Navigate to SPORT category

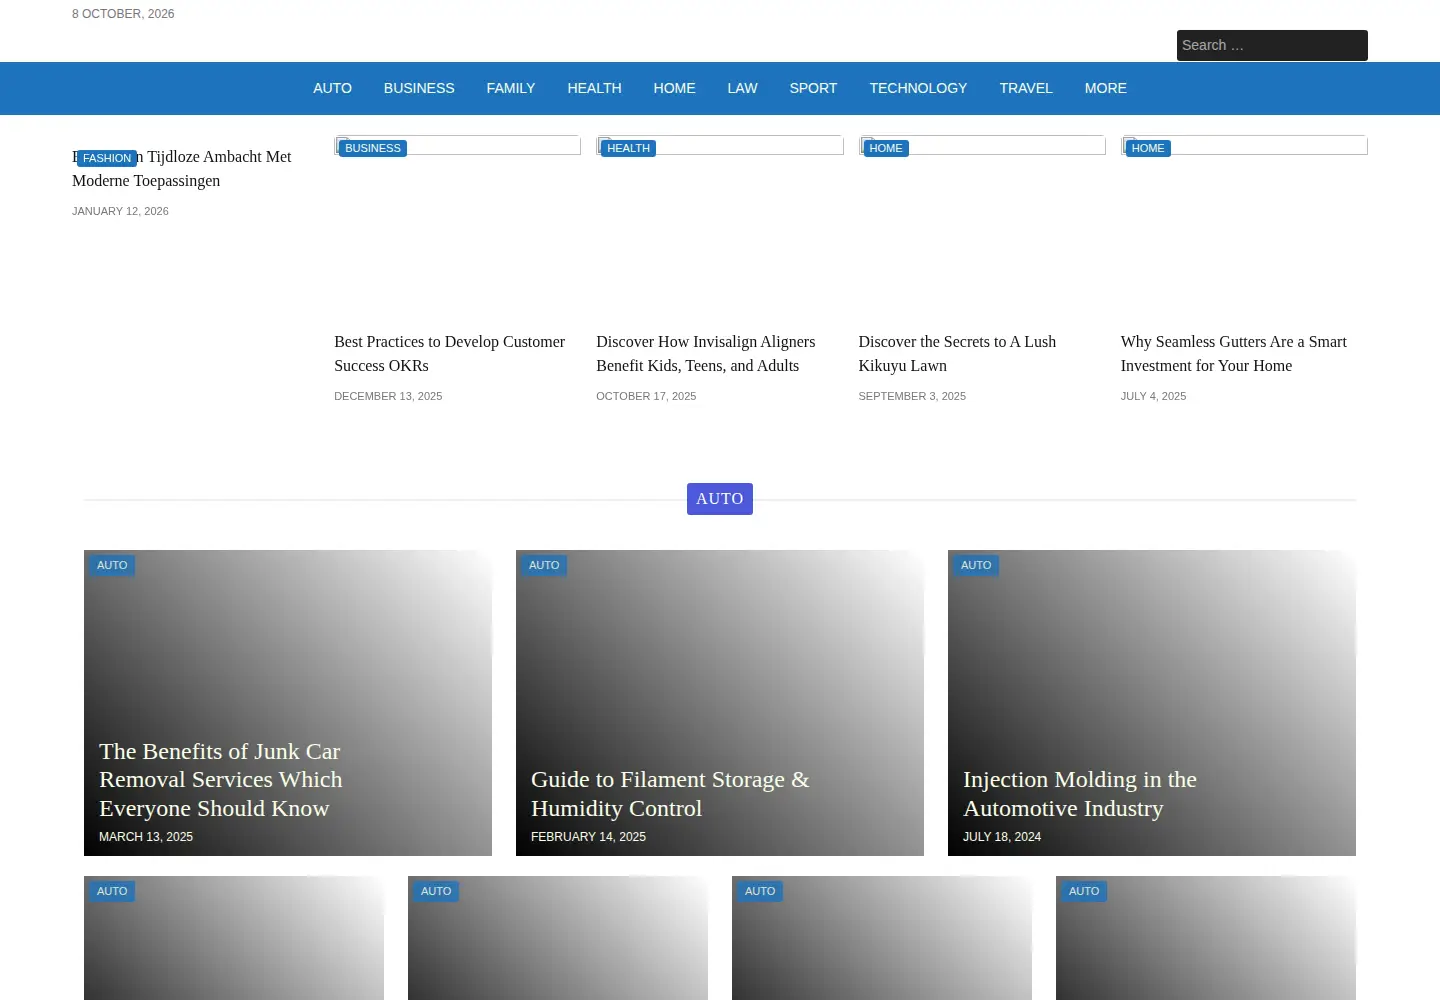(x=813, y=88)
